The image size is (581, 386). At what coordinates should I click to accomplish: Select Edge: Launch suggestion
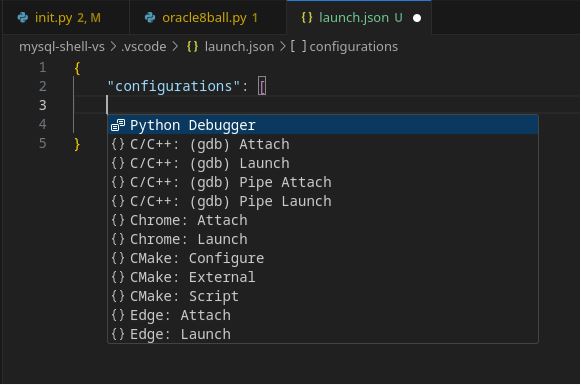click(323, 334)
